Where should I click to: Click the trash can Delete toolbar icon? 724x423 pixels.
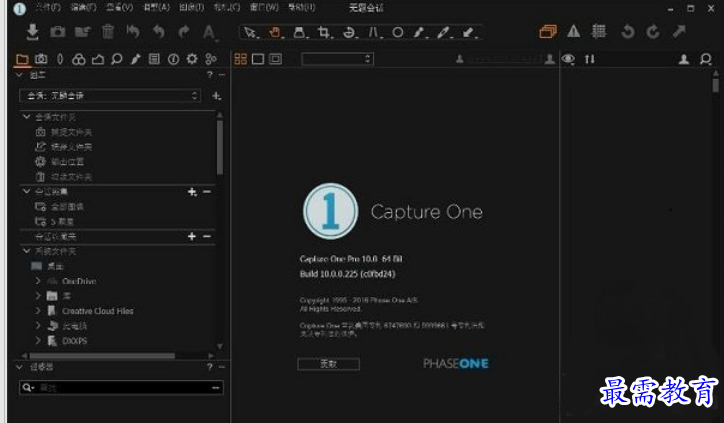click(x=108, y=31)
